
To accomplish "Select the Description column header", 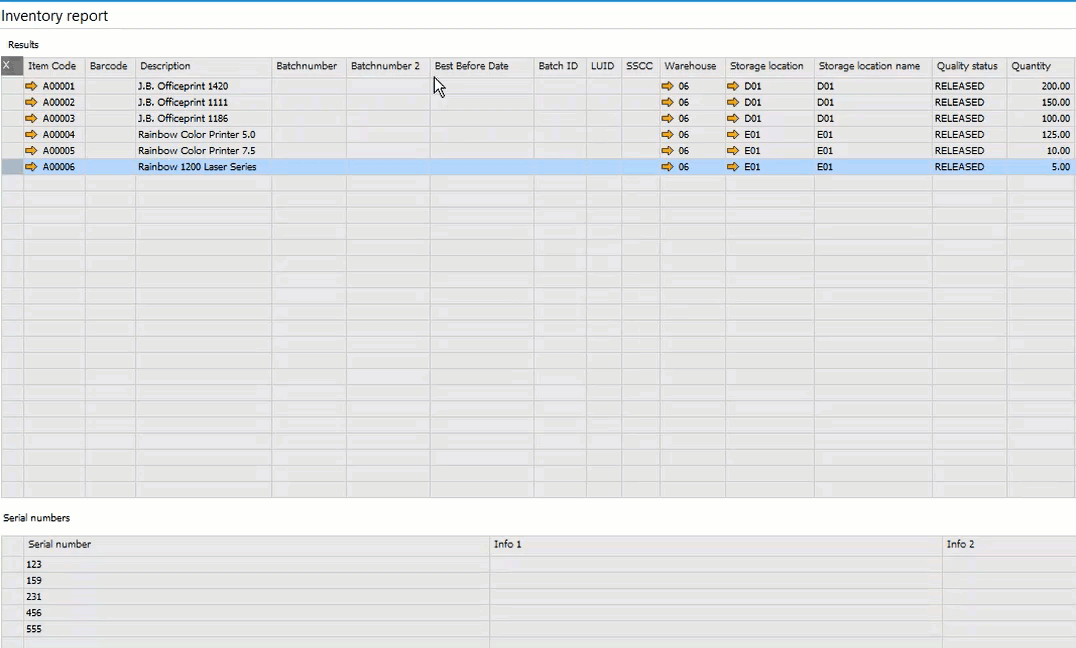I will click(202, 66).
